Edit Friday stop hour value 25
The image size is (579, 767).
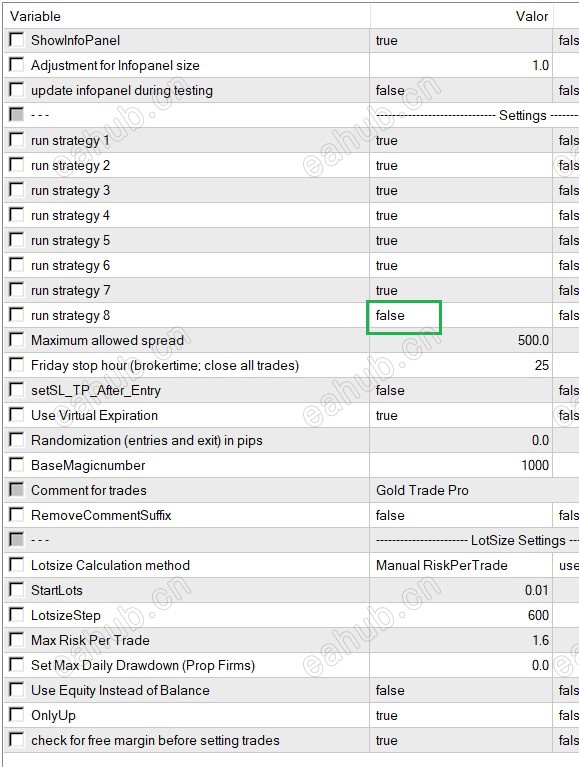[461, 365]
